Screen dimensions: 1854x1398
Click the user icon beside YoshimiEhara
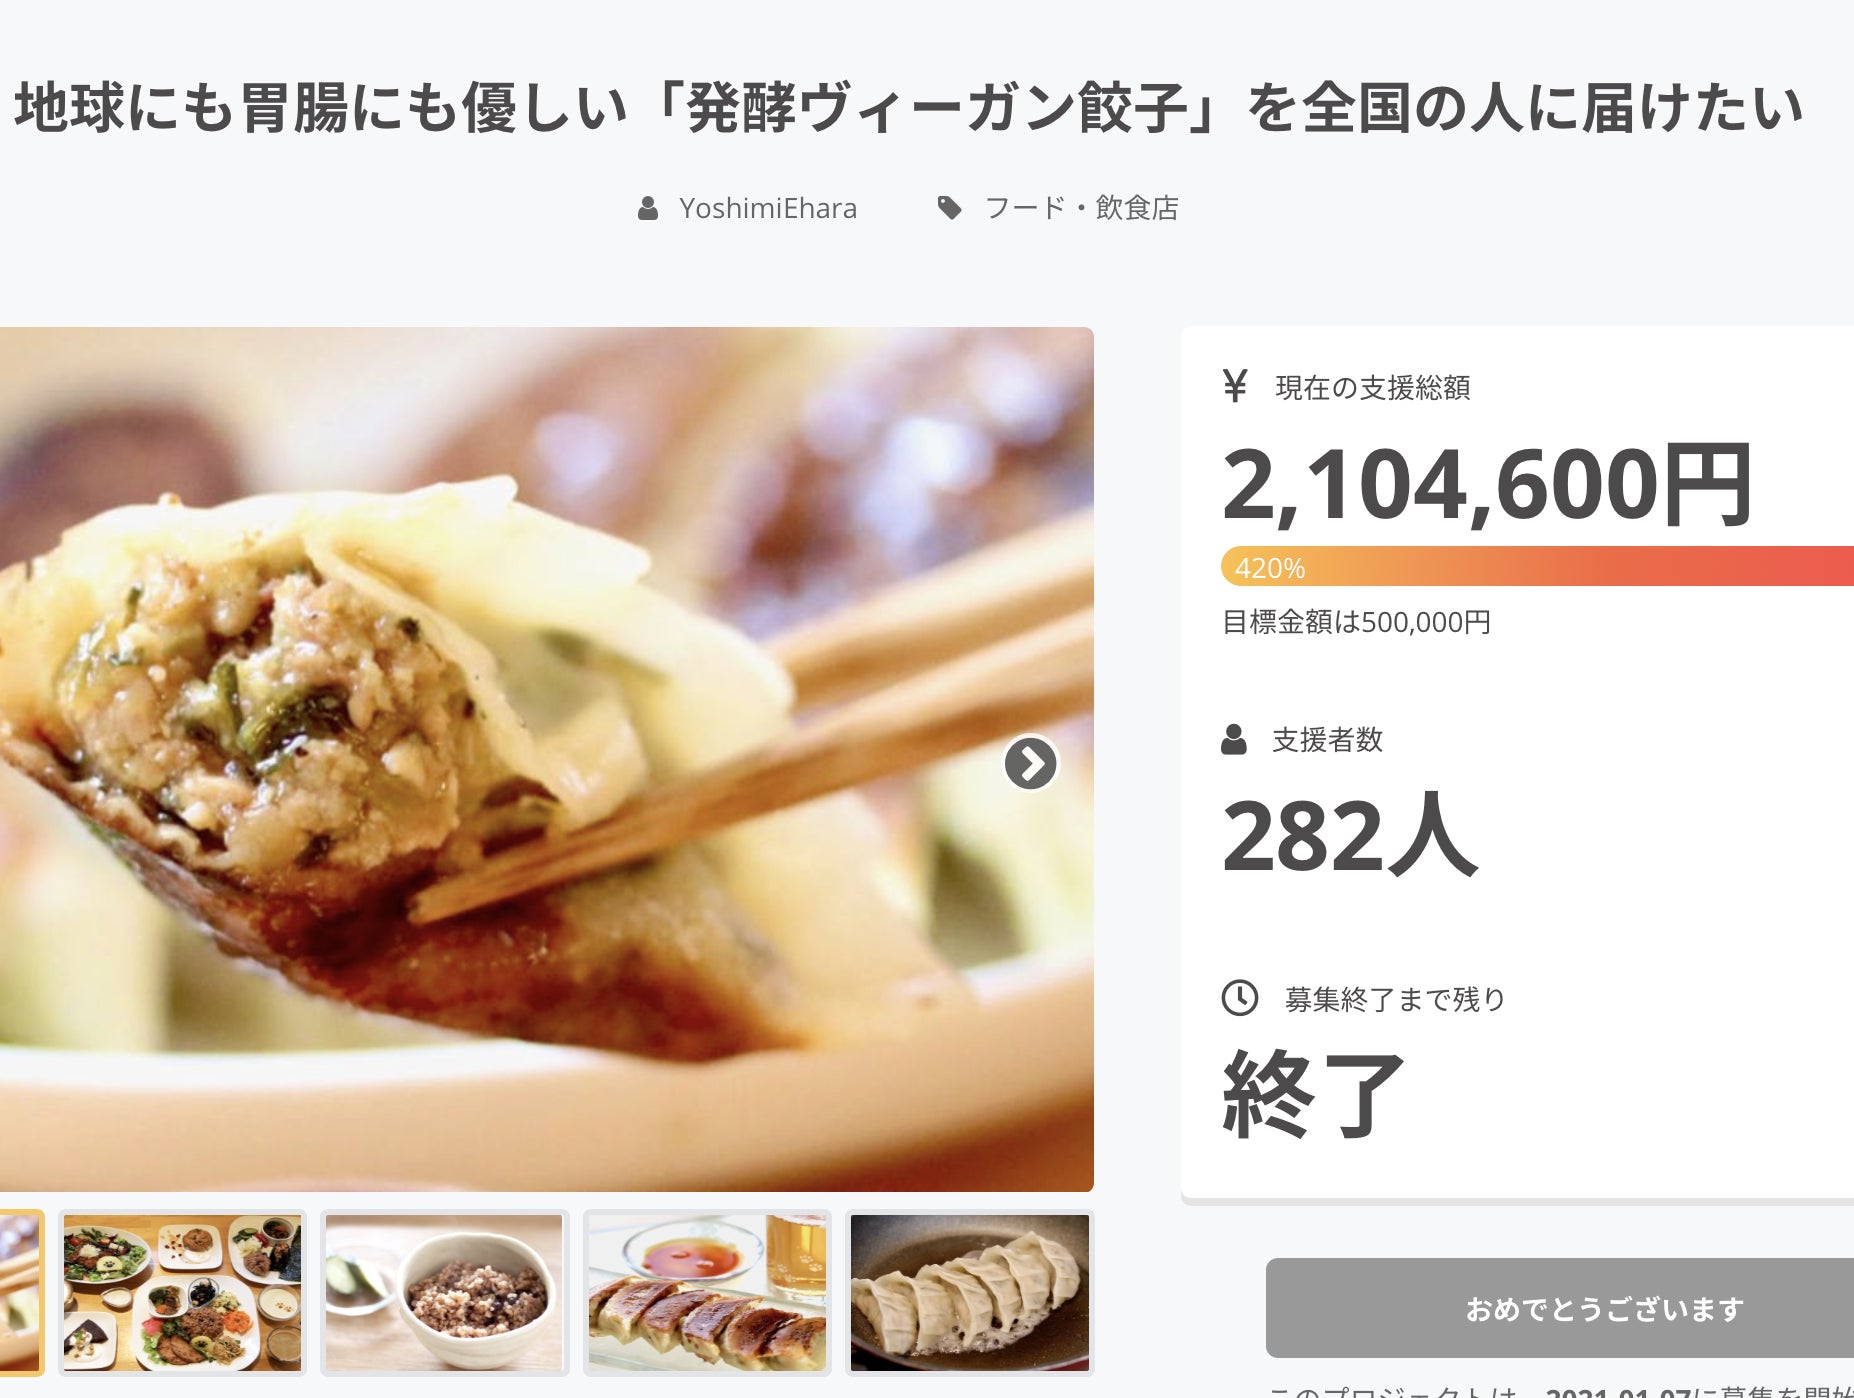click(648, 208)
